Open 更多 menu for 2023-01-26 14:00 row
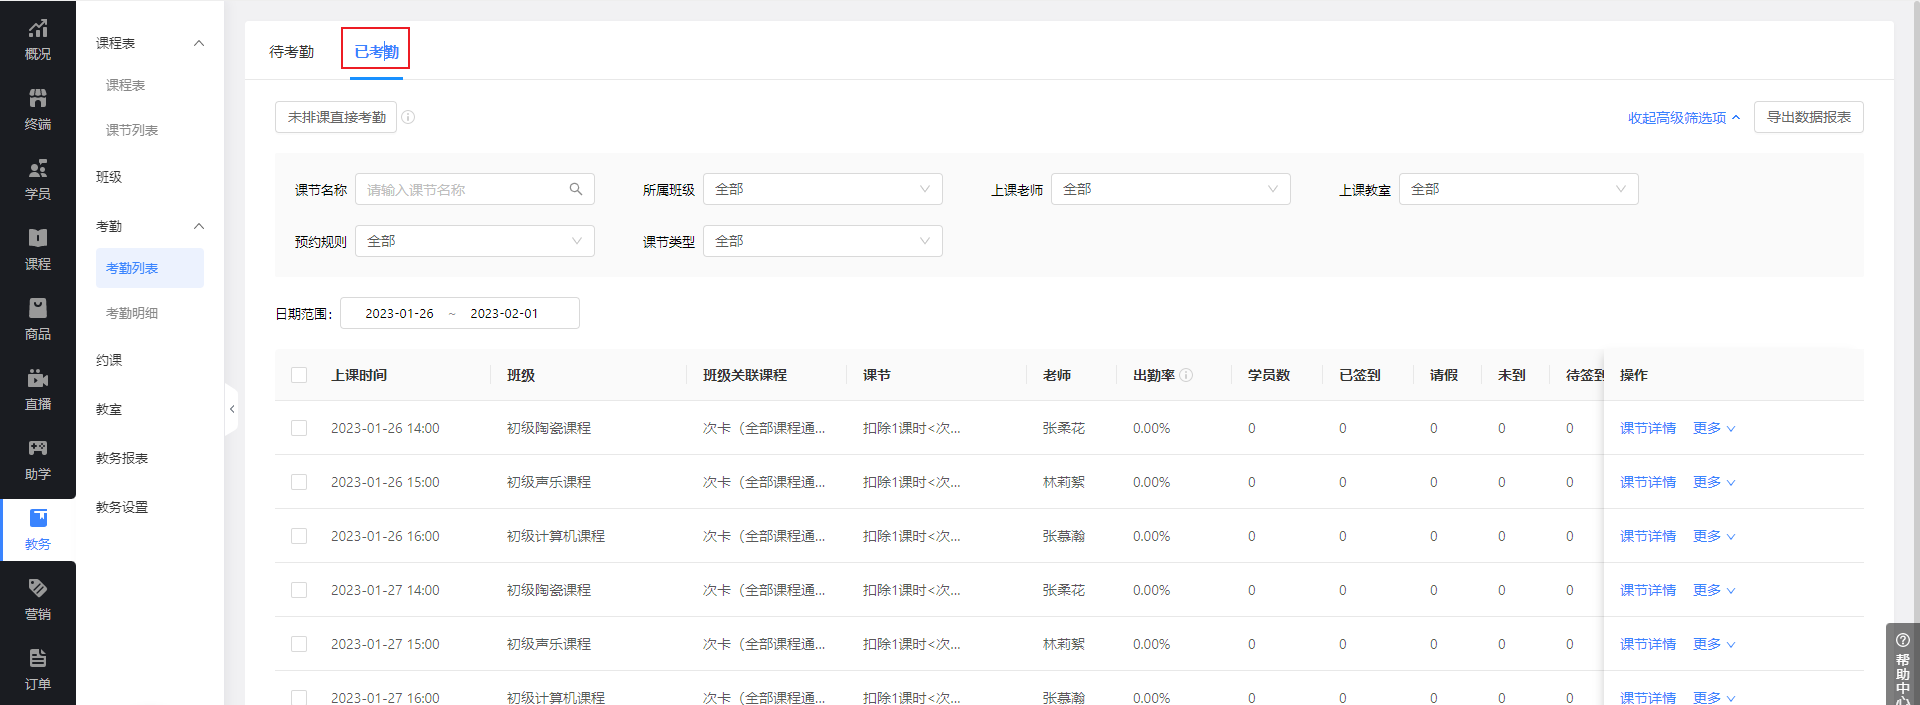The width and height of the screenshot is (1920, 705). 1714,428
